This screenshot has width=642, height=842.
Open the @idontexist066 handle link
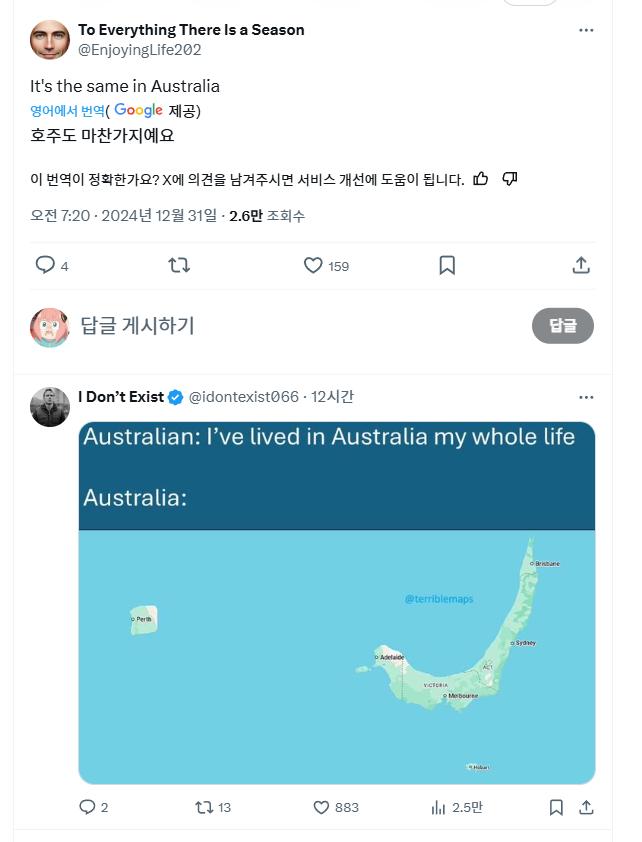click(244, 397)
